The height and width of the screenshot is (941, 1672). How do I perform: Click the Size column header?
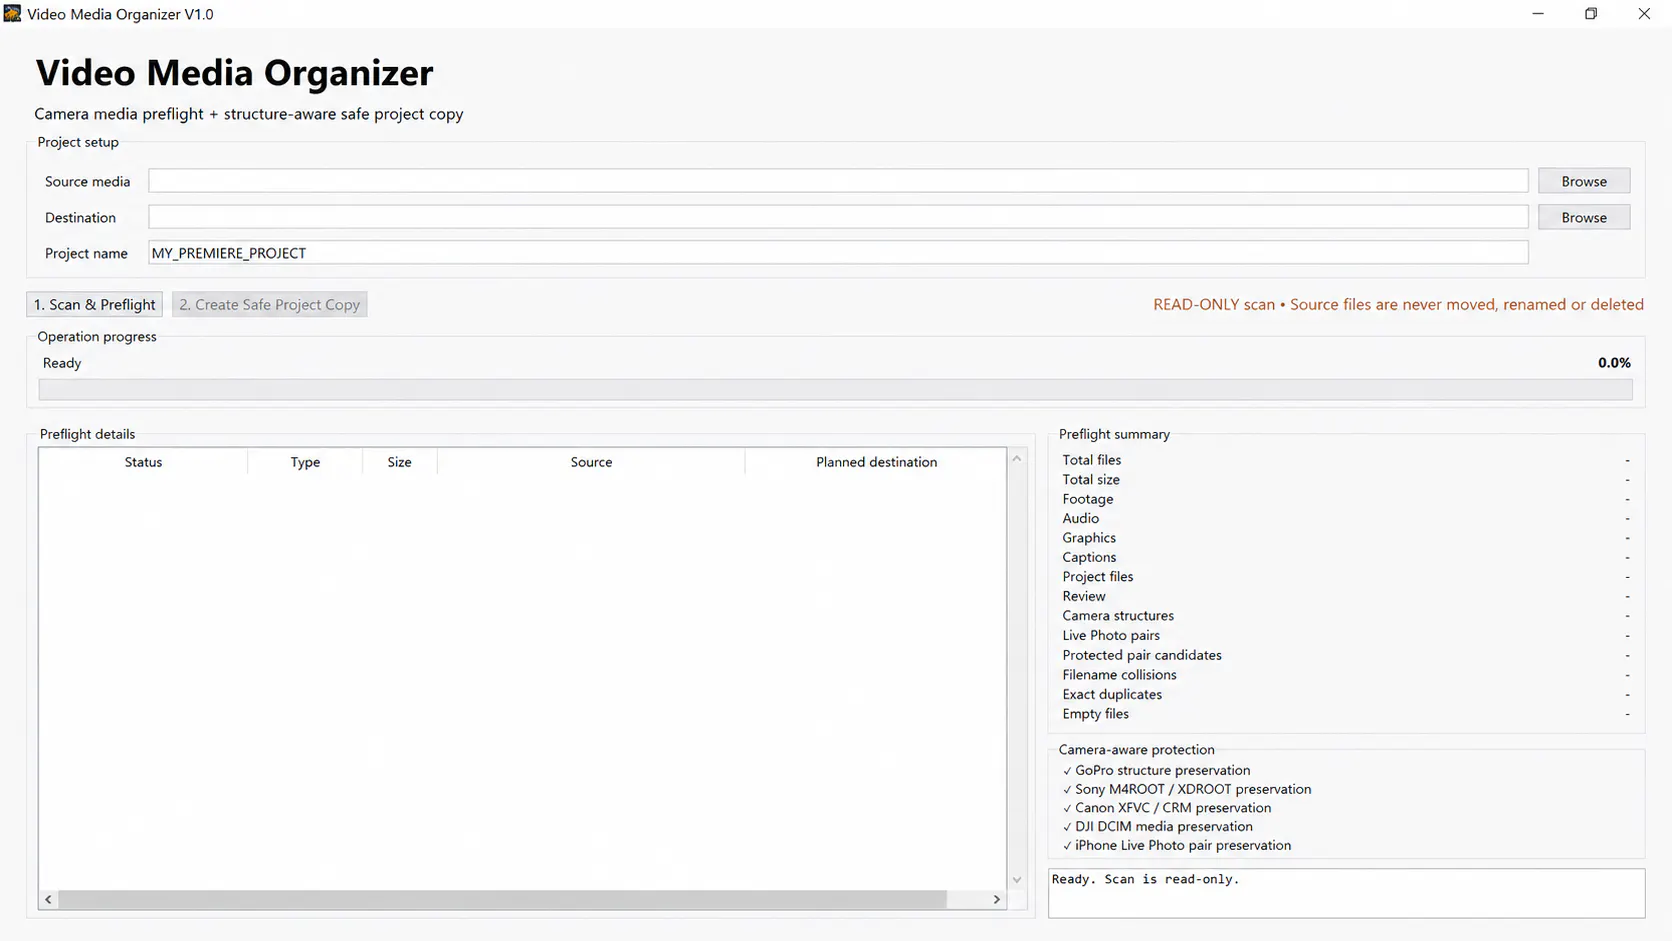(x=399, y=462)
